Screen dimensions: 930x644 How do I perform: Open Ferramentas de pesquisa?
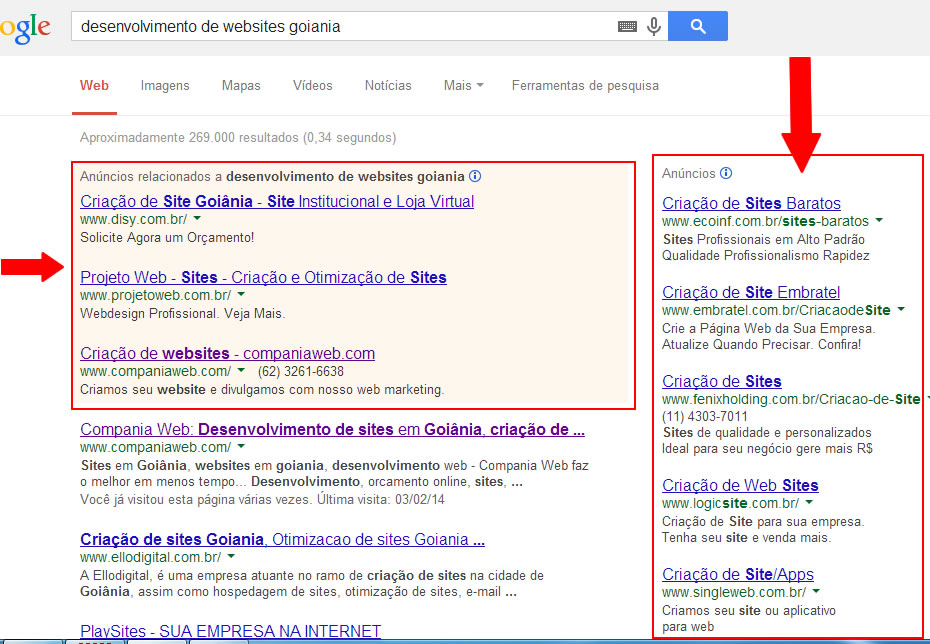click(585, 85)
